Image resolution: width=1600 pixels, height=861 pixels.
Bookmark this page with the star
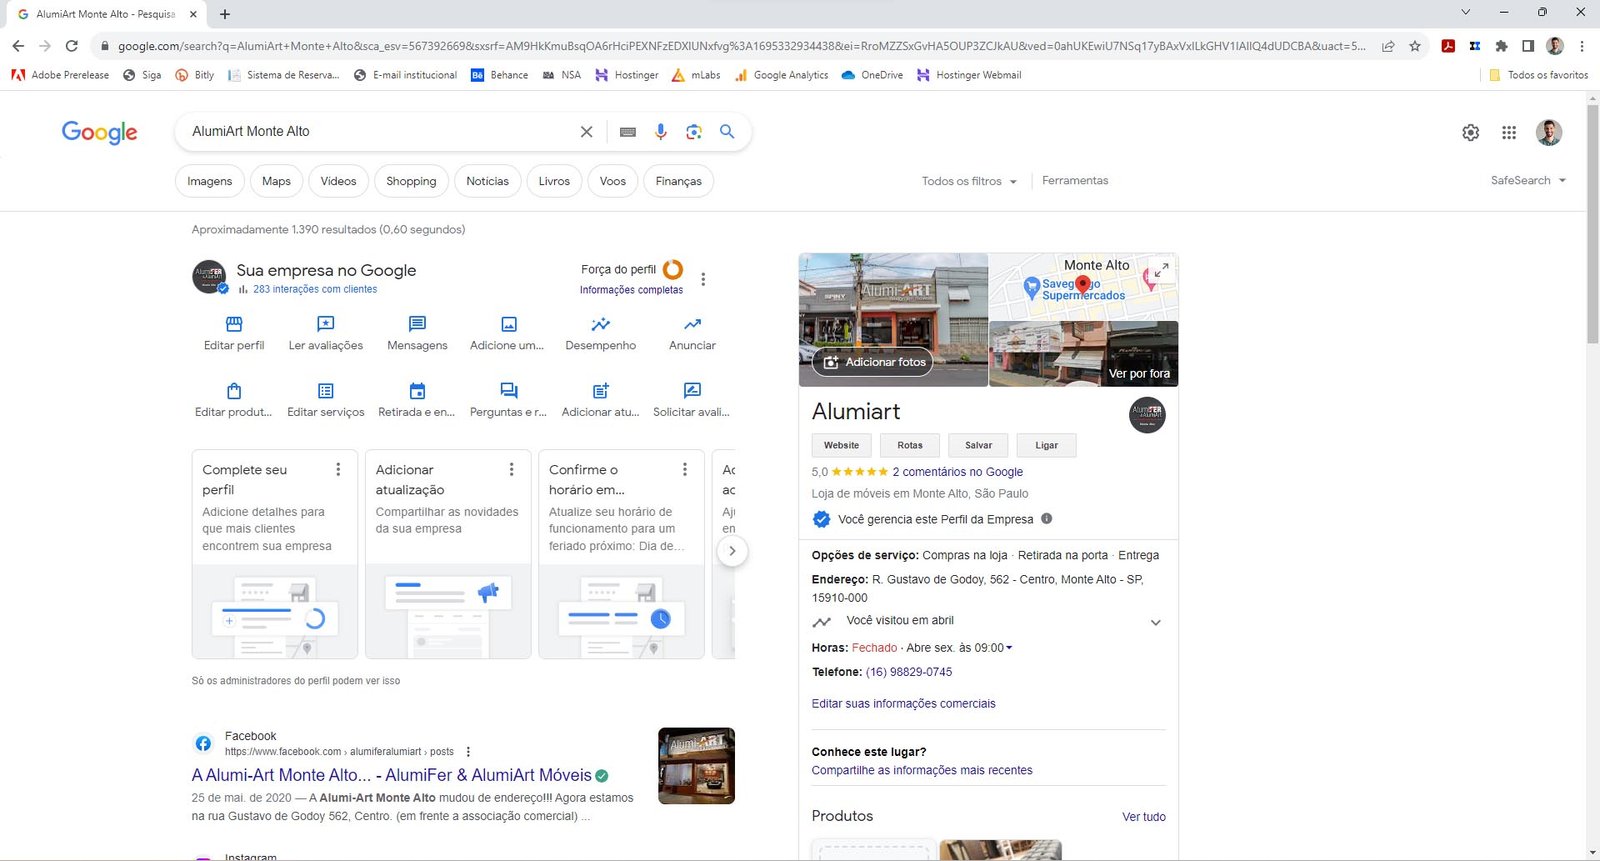click(x=1415, y=46)
